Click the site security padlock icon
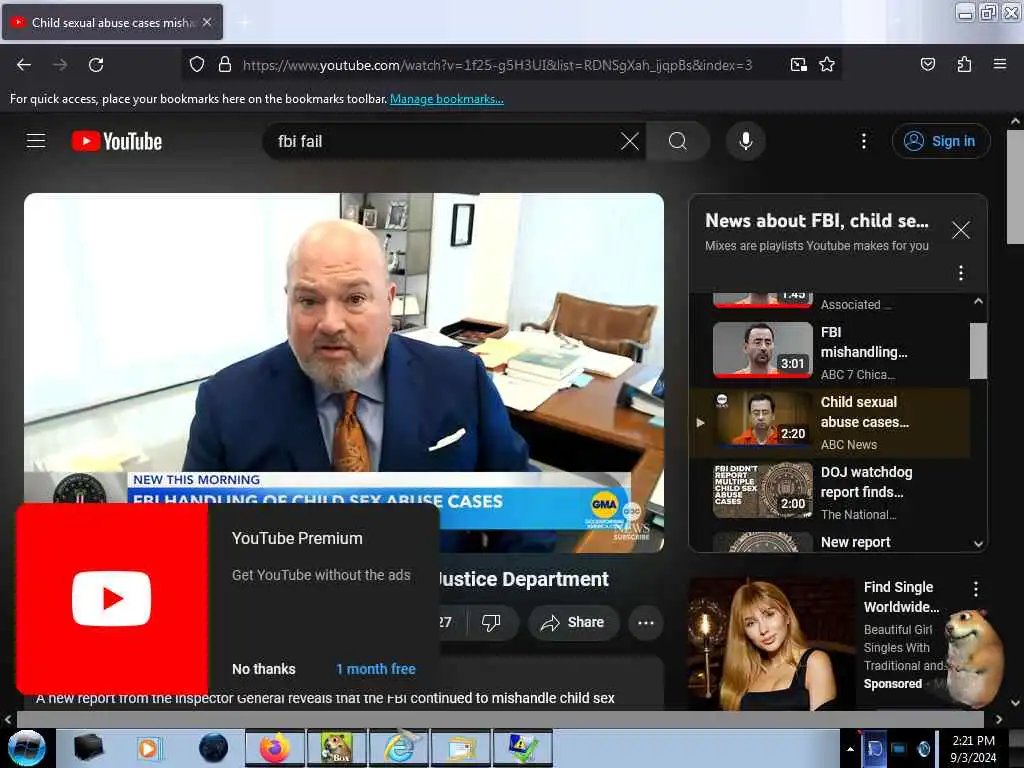Viewport: 1024px width, 768px height. pos(225,65)
